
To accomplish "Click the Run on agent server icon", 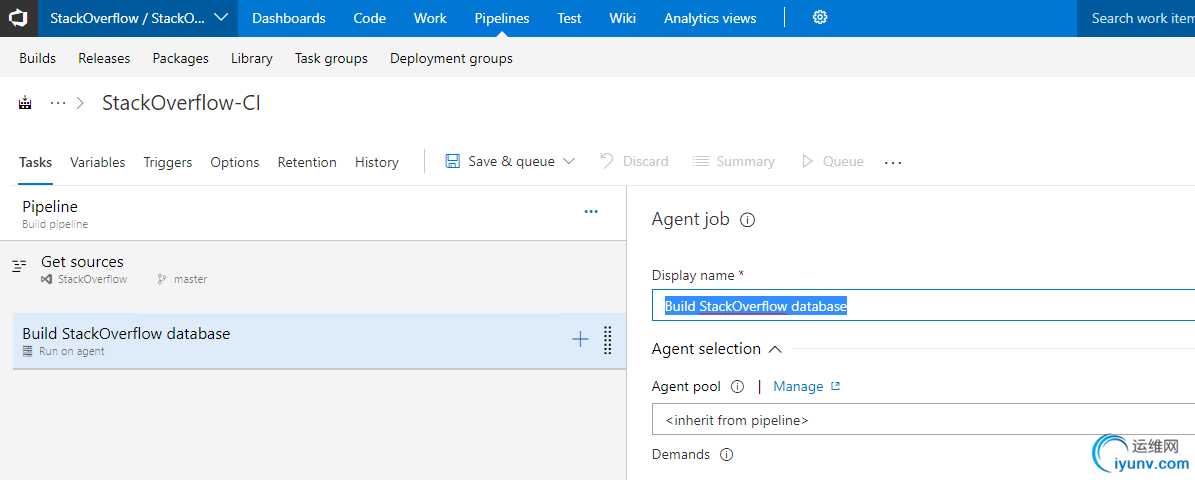I will [x=28, y=351].
